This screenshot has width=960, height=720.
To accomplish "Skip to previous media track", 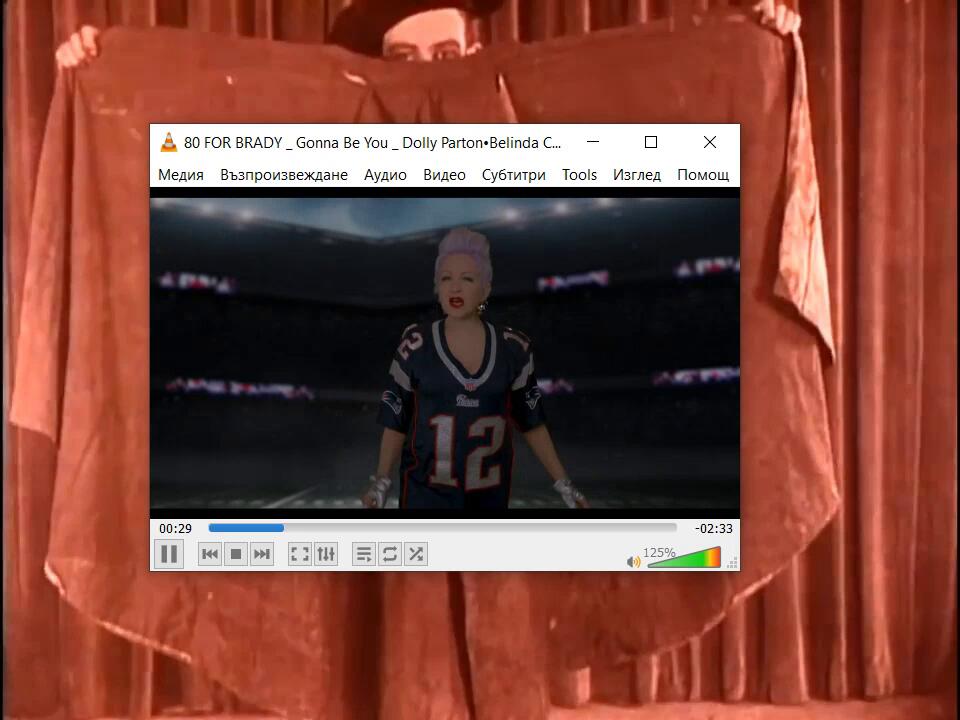I will point(210,554).
